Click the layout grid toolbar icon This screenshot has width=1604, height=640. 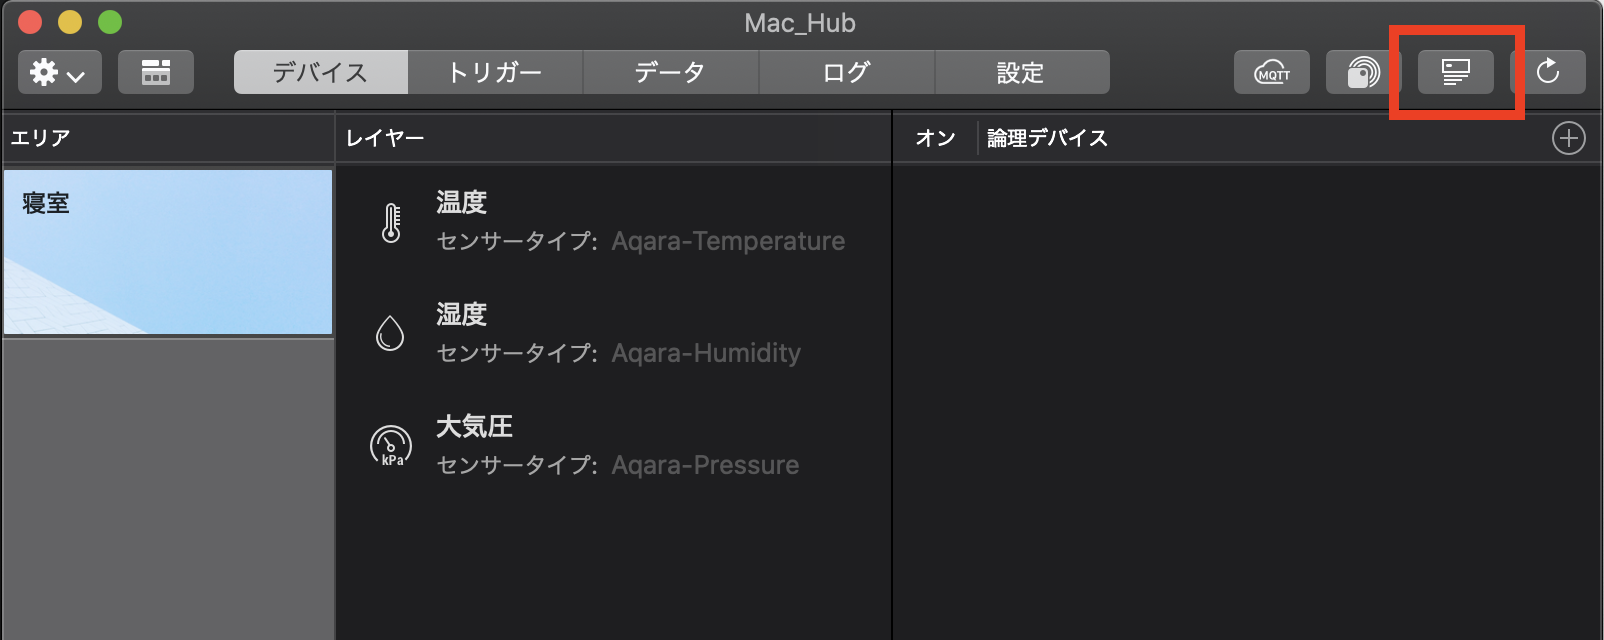coord(156,72)
